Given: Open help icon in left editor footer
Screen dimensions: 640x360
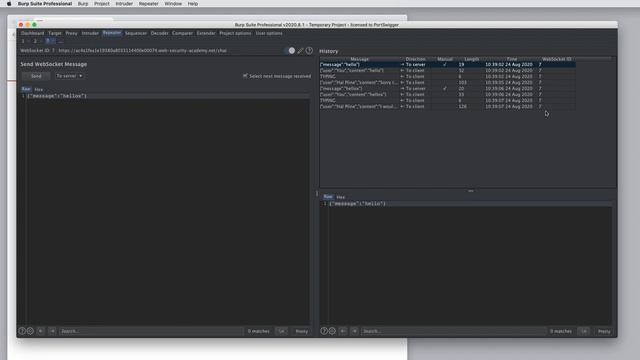Looking at the screenshot, I should click(22, 331).
